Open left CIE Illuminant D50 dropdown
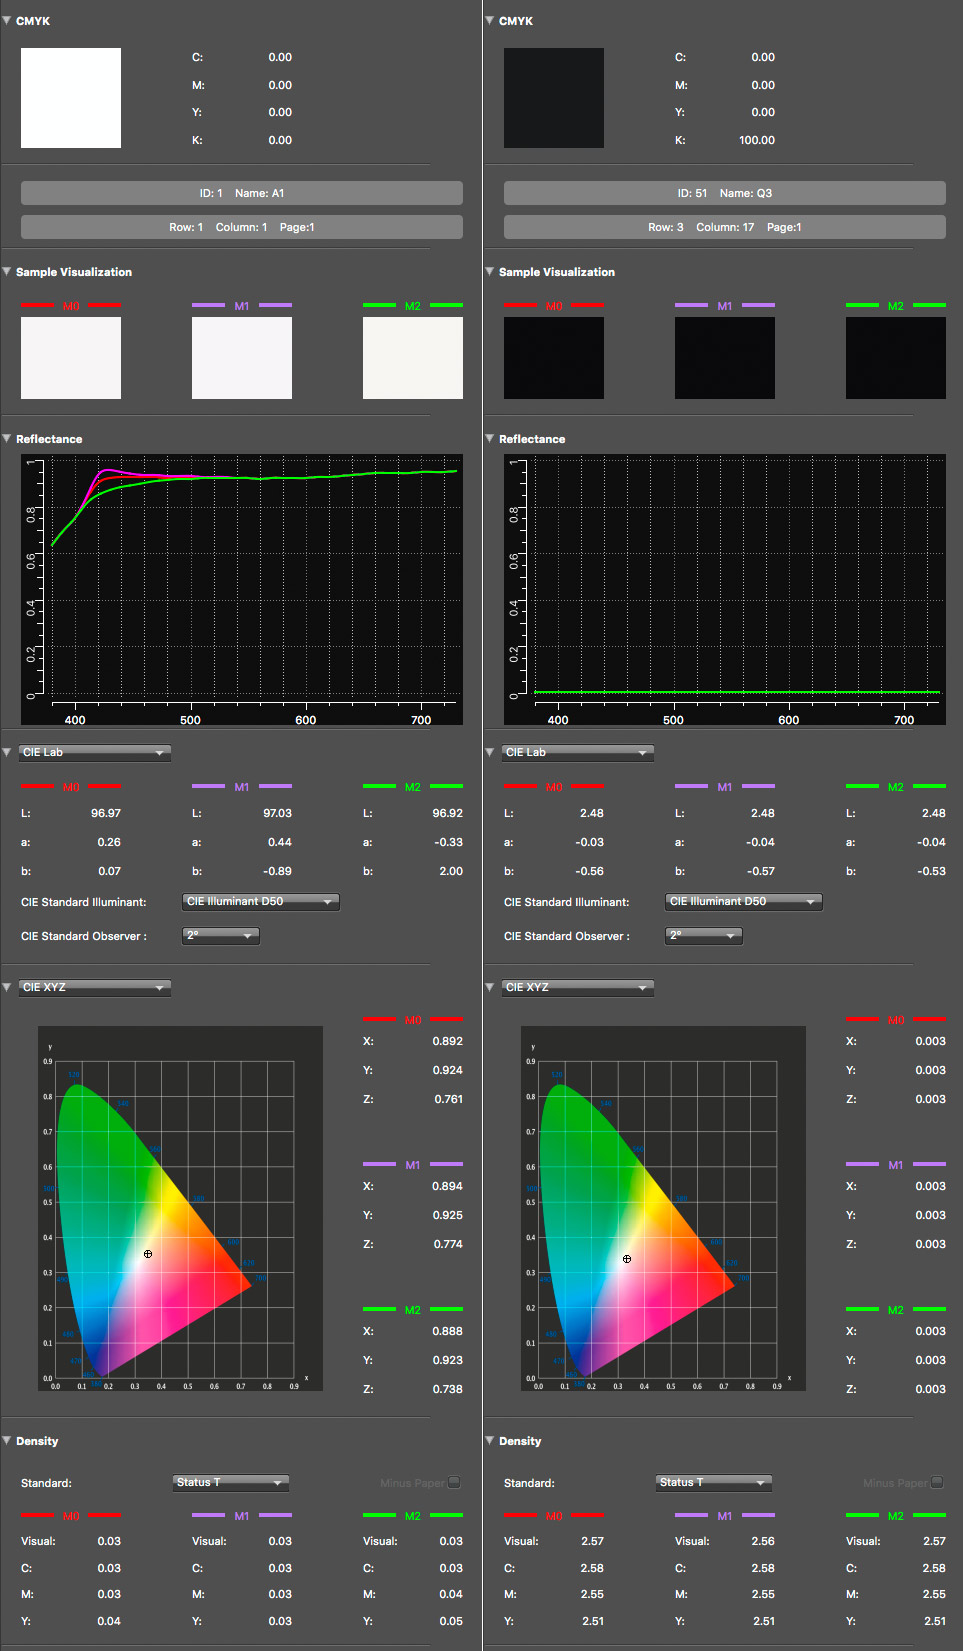 click(x=261, y=901)
